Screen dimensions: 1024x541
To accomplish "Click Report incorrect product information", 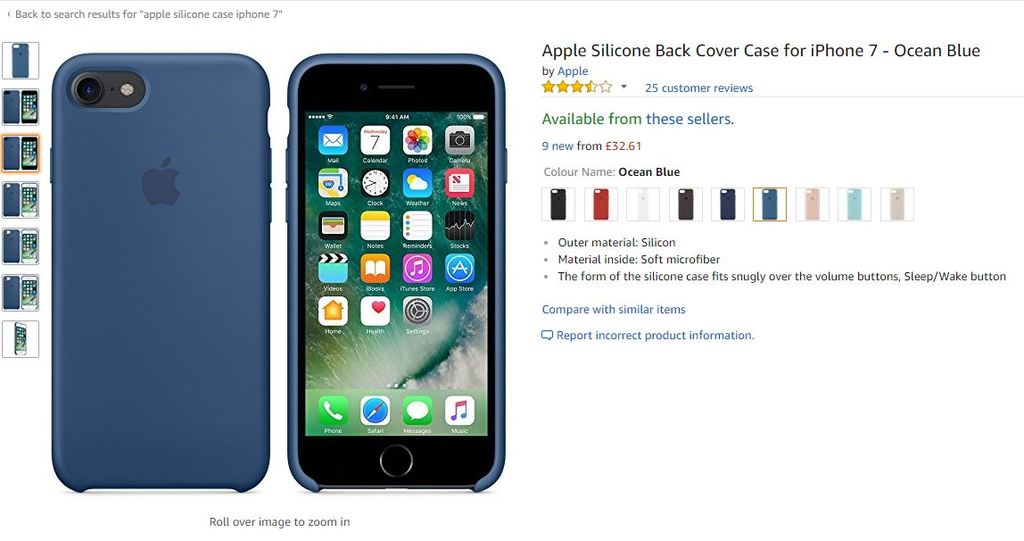I will (655, 336).
